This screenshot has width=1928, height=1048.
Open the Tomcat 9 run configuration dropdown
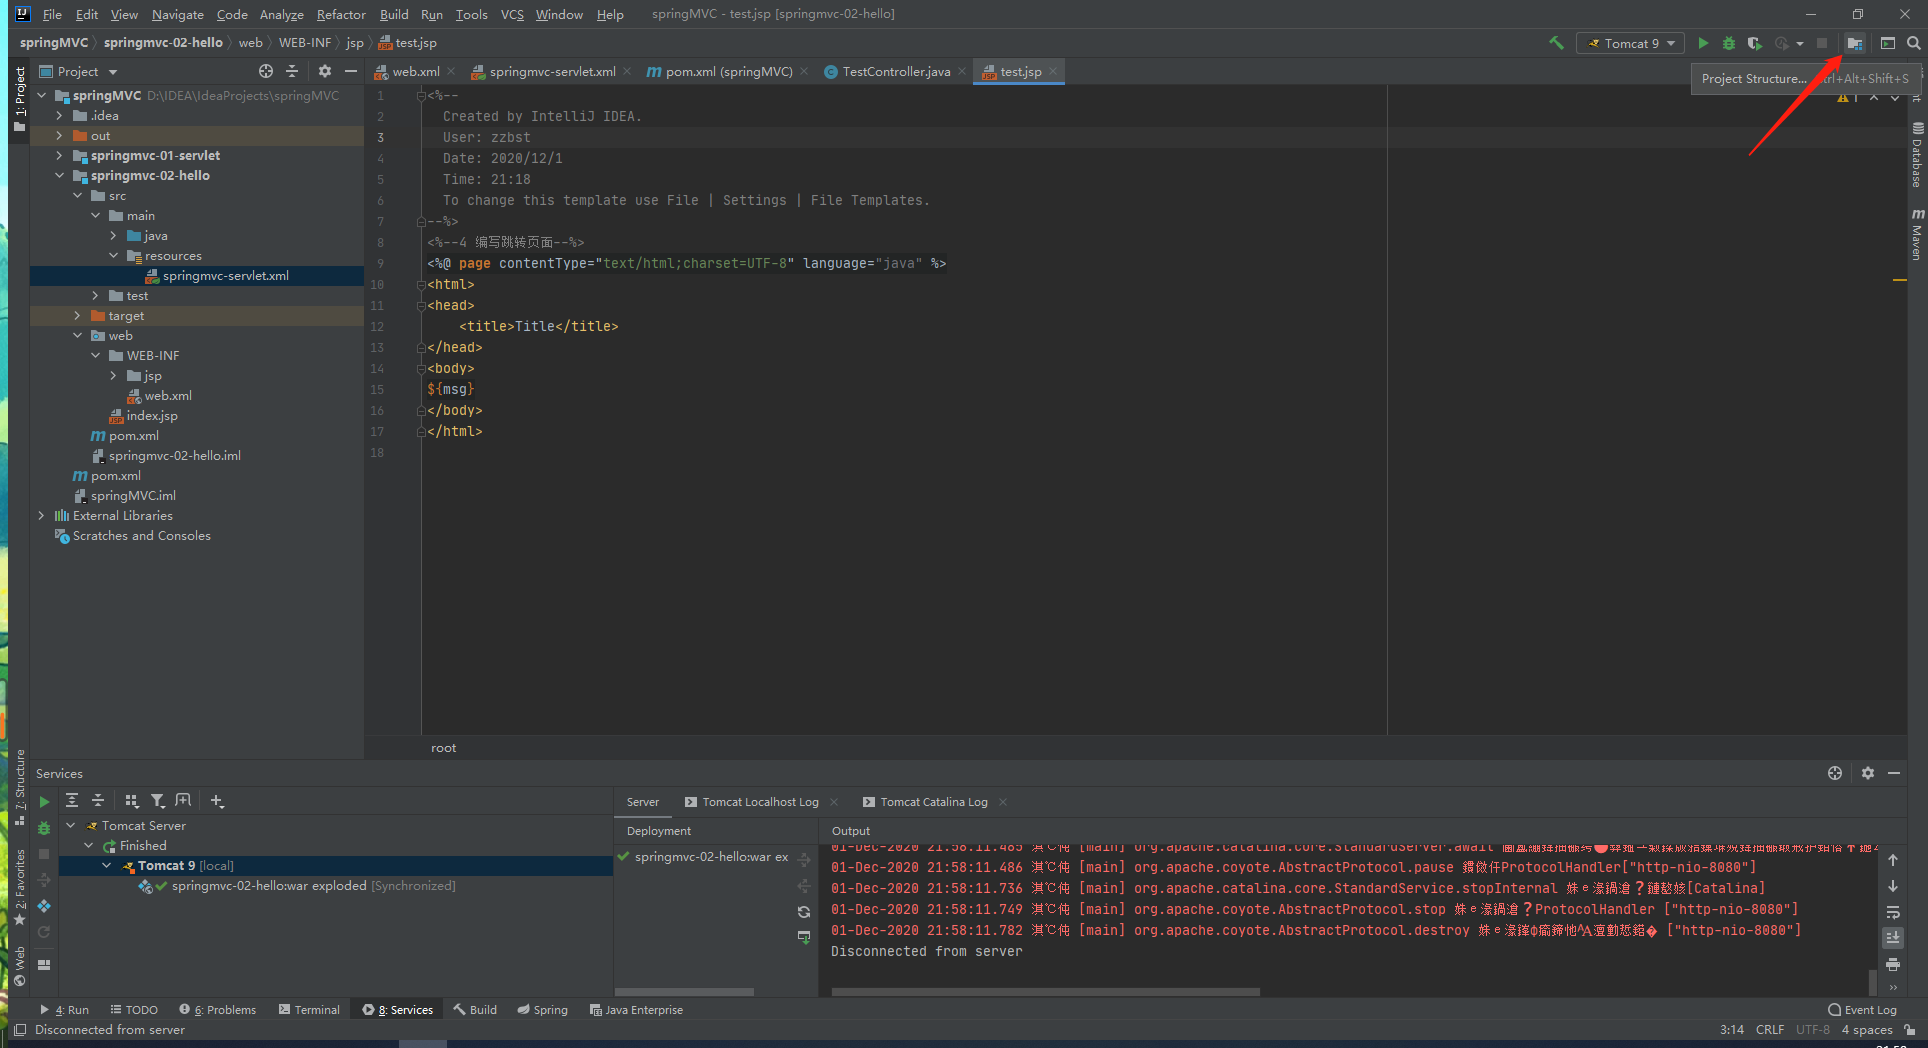(x=1631, y=43)
